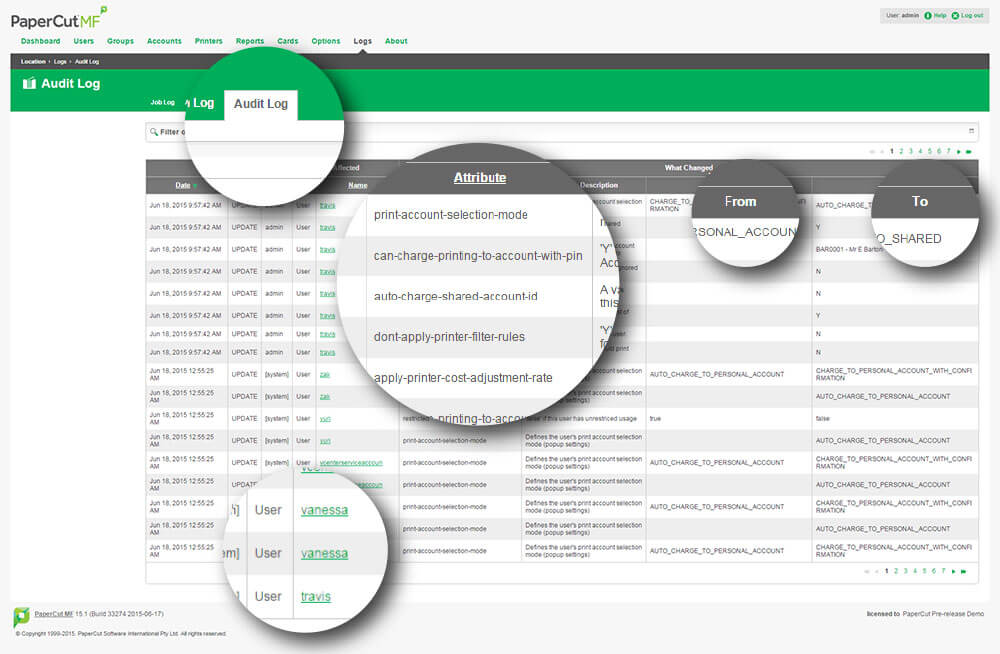The image size is (1000, 654).
Task: Go to page 2 above the table
Action: tap(901, 151)
